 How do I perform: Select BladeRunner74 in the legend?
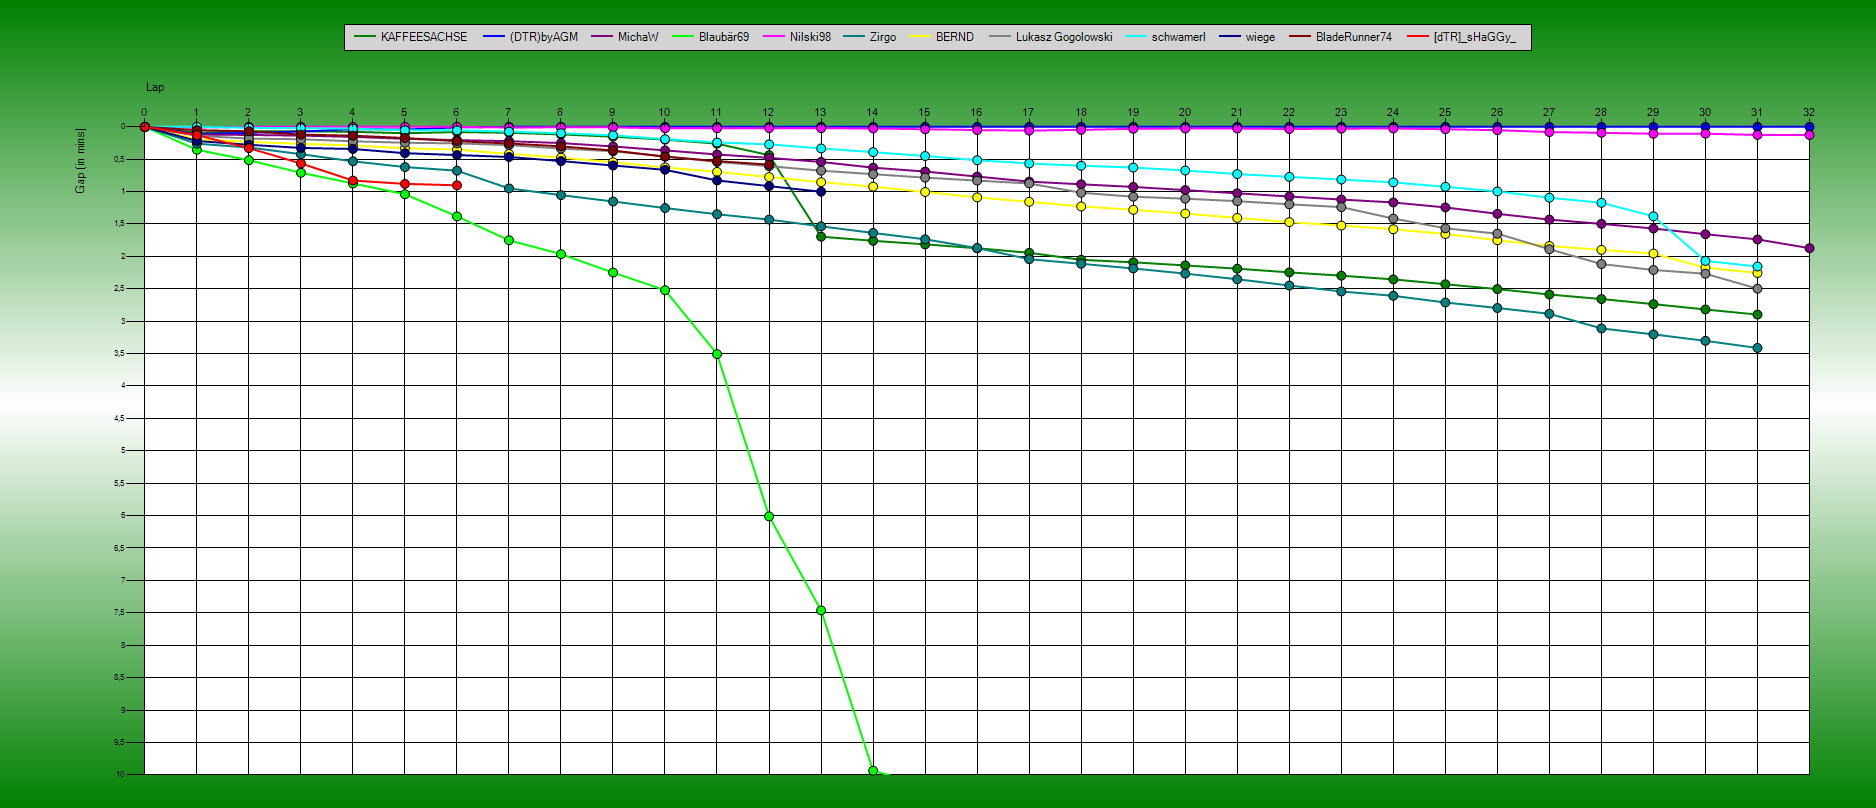pos(1340,37)
